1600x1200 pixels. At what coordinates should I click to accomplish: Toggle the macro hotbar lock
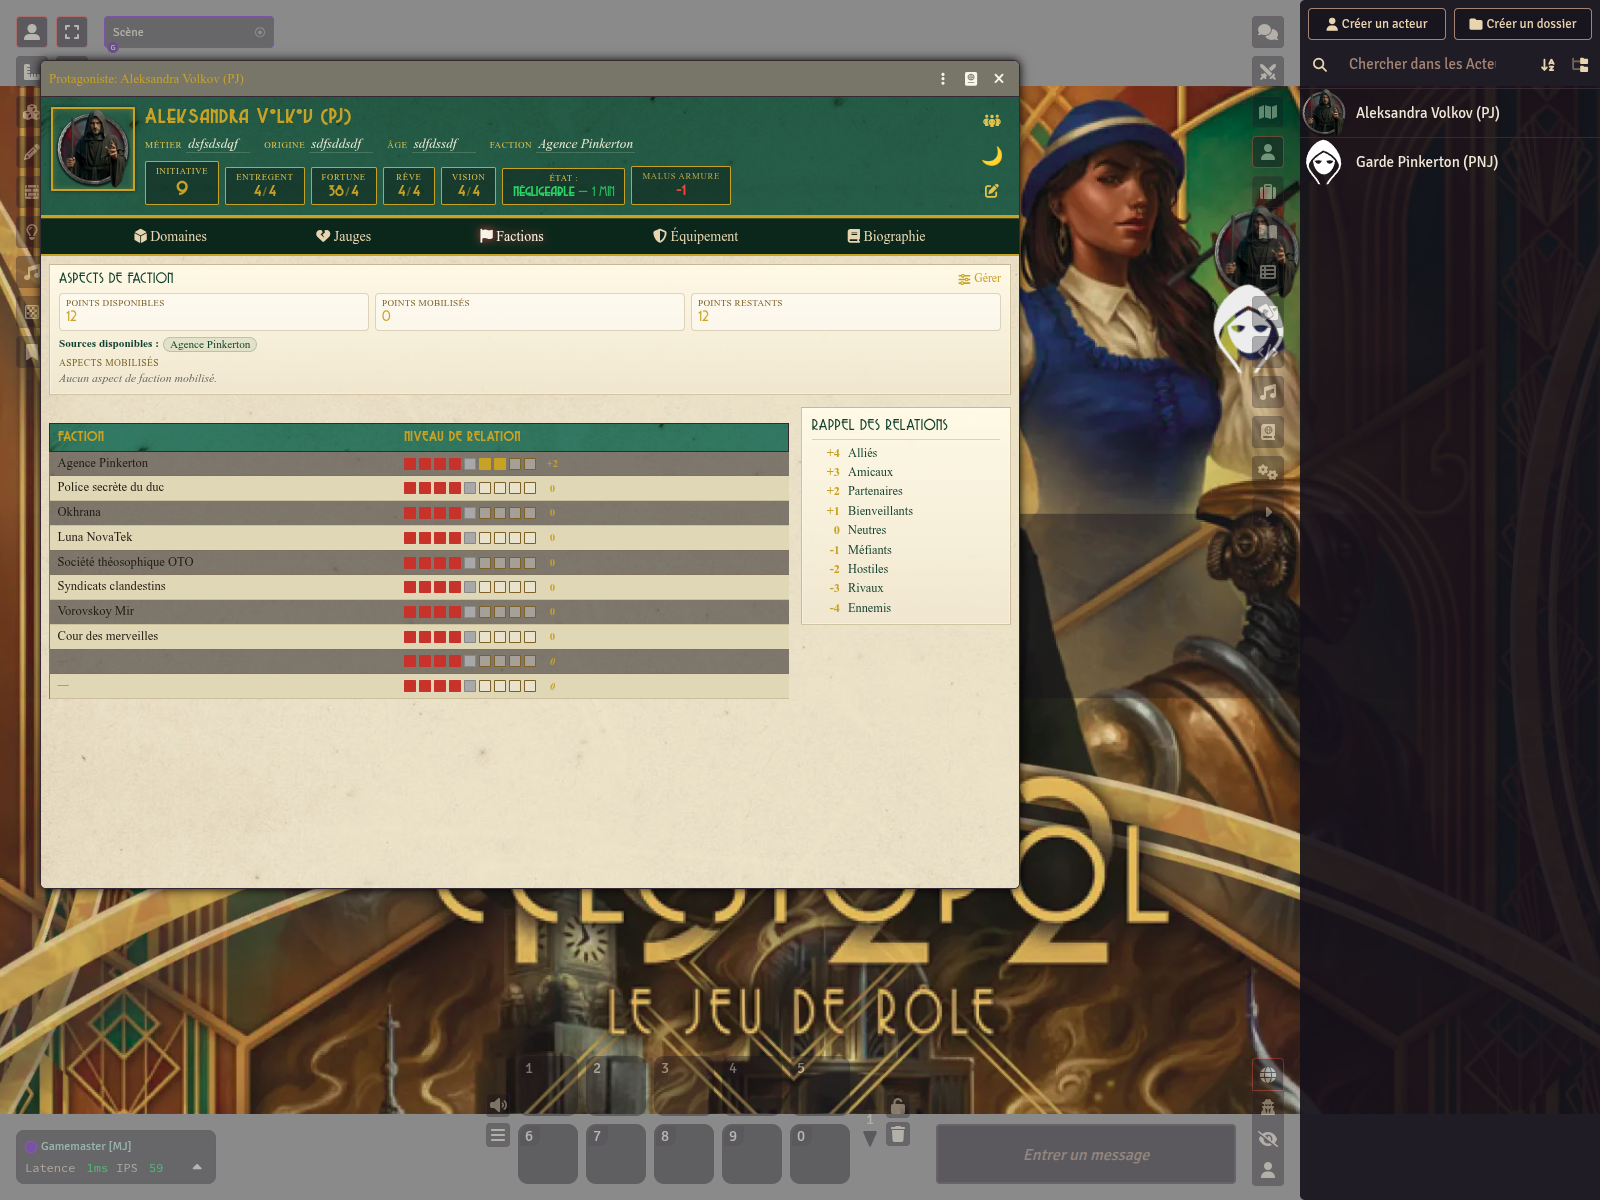coord(898,1106)
